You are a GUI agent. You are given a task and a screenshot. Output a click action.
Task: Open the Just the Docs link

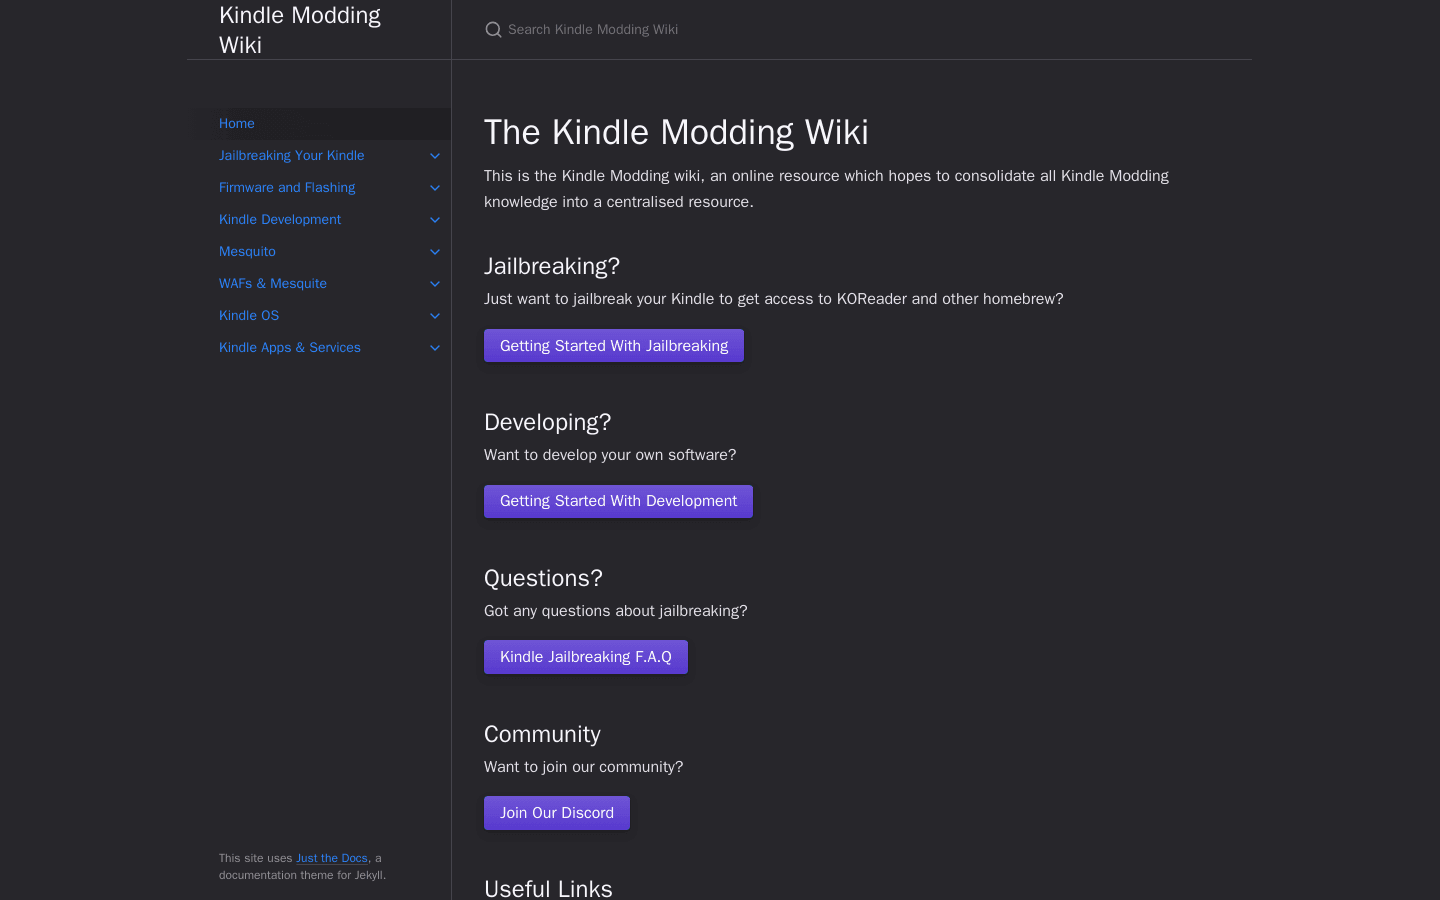pyautogui.click(x=331, y=858)
